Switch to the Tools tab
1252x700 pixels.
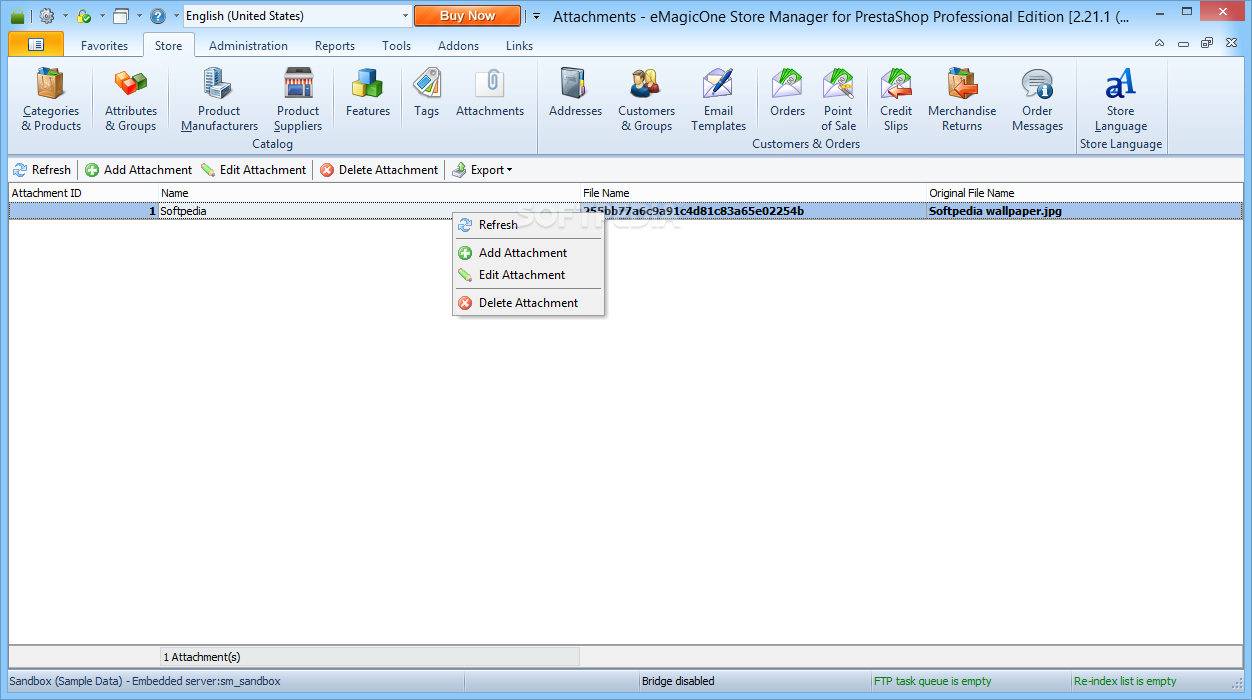pos(396,46)
